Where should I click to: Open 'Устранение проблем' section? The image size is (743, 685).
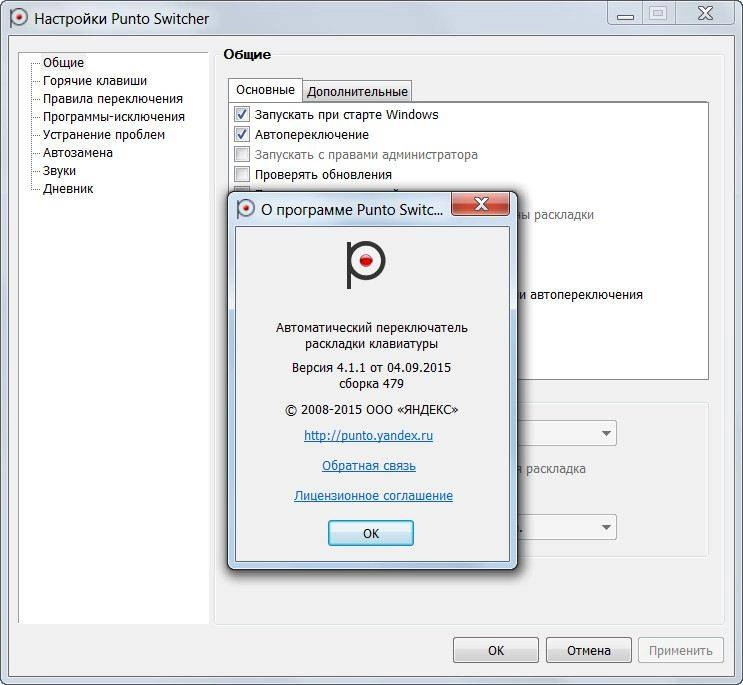point(104,135)
